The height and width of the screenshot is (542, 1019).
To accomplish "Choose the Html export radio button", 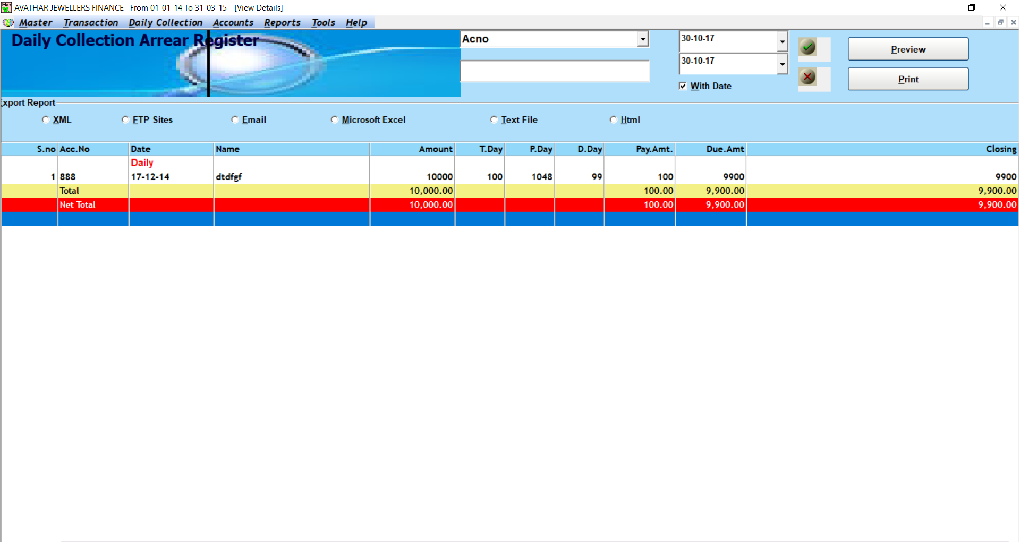I will coord(614,120).
